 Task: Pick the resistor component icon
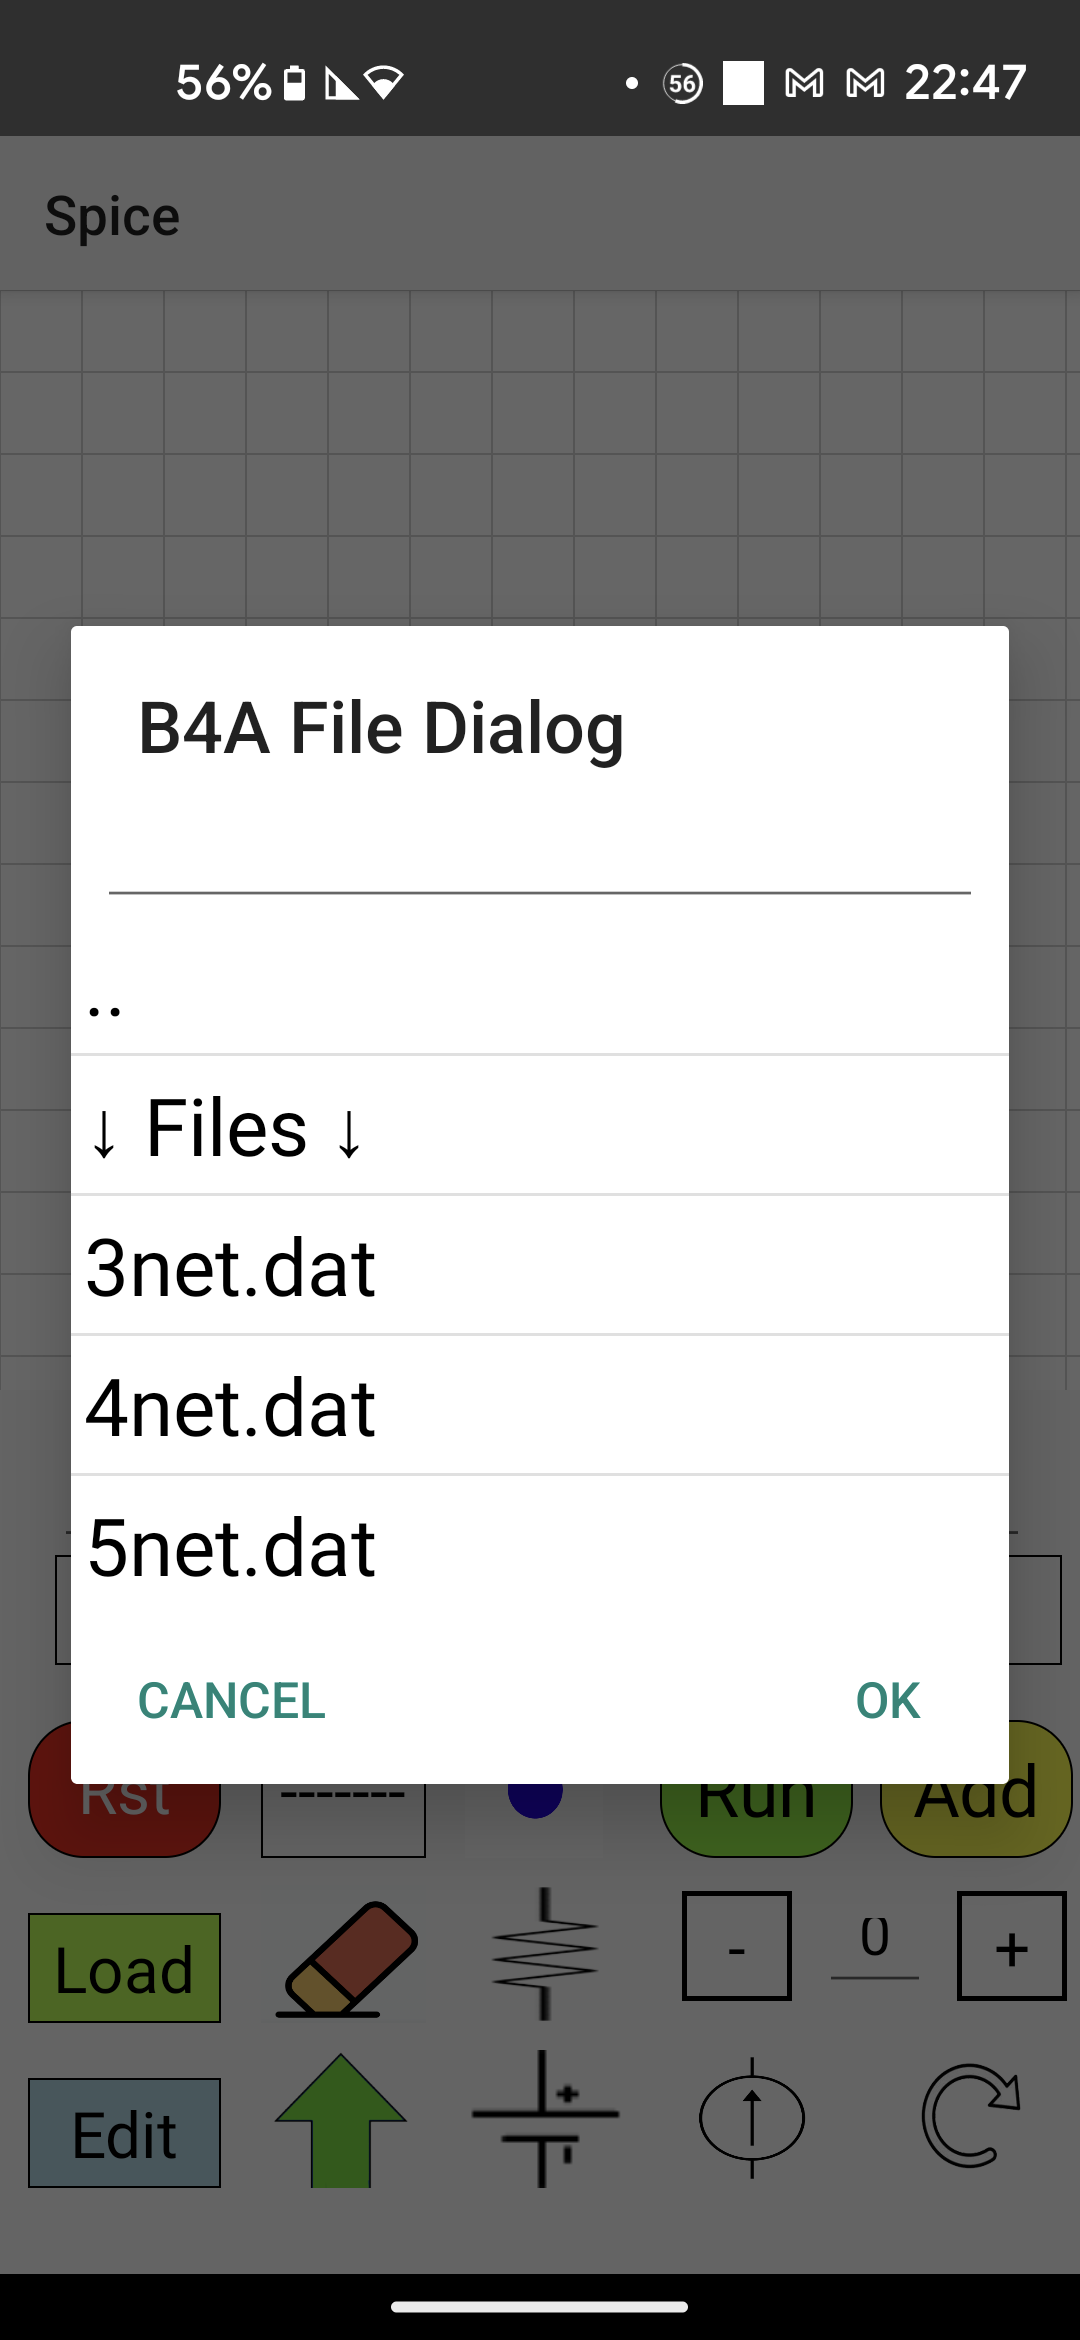pos(544,1952)
